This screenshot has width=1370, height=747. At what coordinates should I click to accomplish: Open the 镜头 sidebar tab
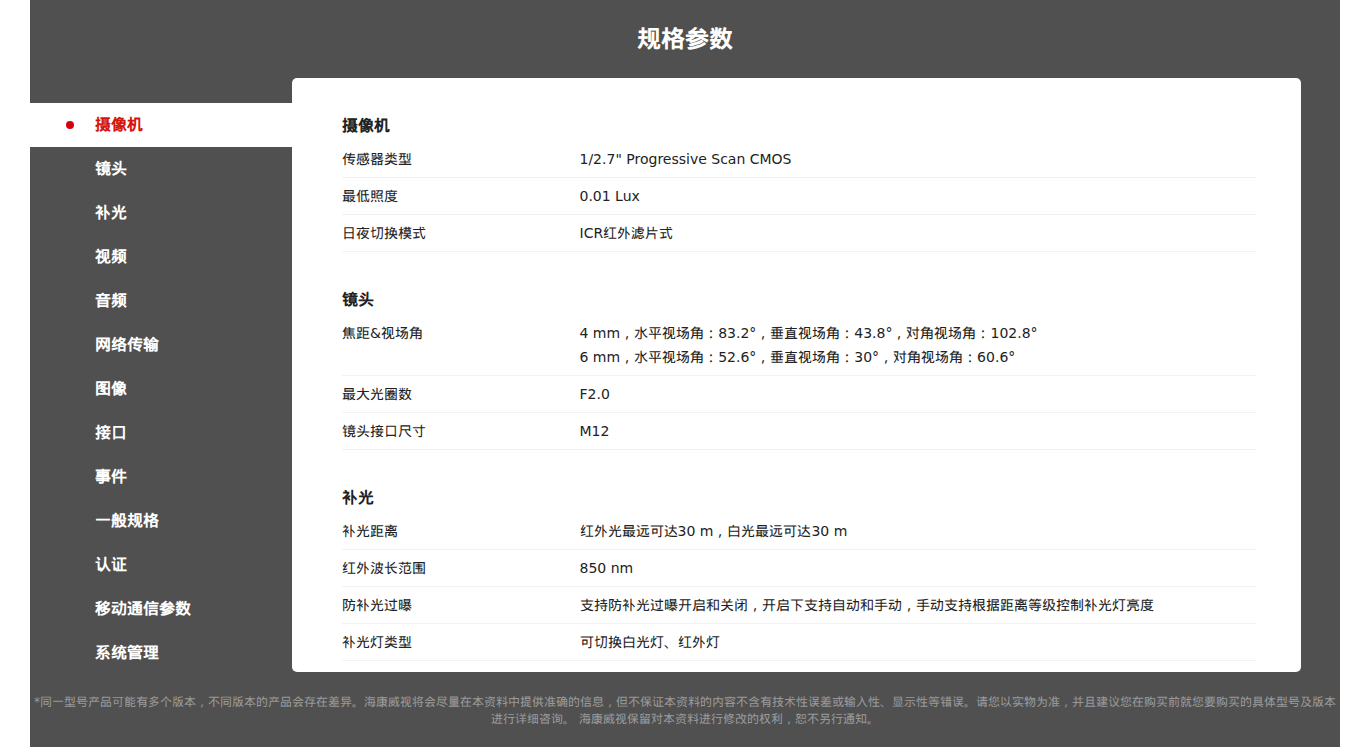tap(161, 169)
